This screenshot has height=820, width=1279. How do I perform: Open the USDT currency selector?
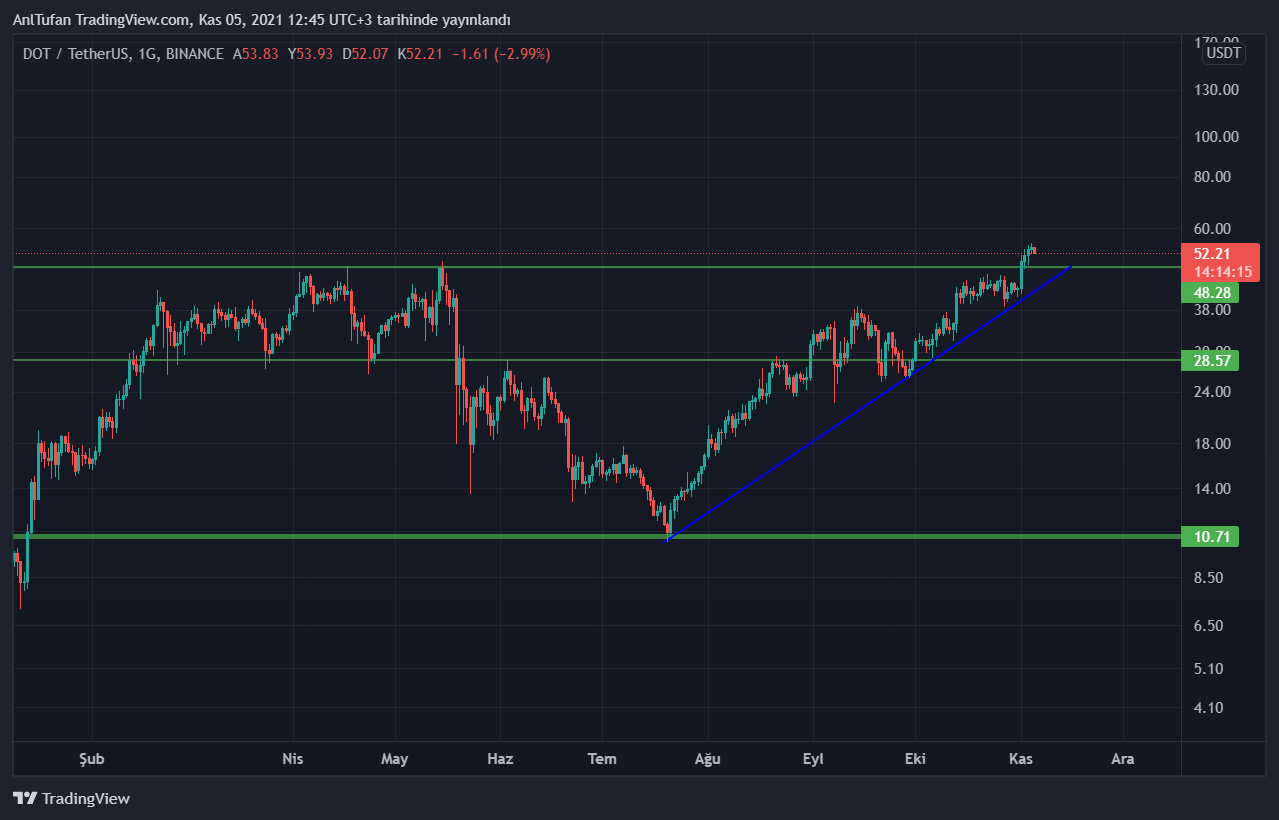point(1223,53)
